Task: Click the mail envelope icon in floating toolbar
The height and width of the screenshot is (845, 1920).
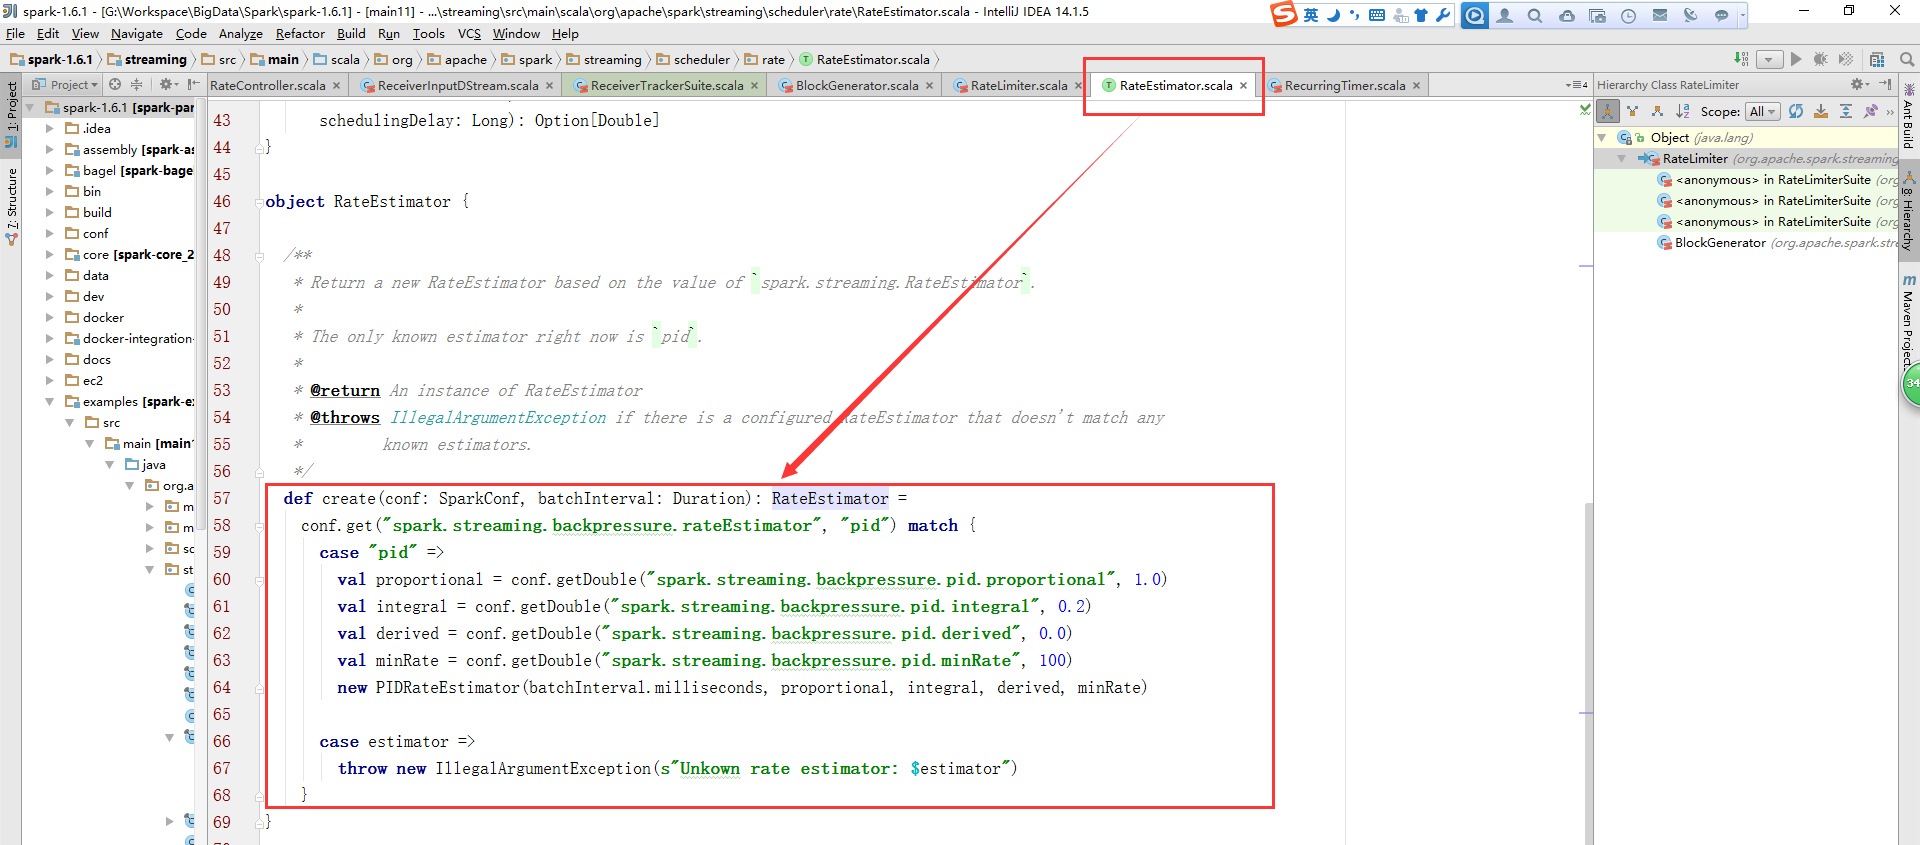Action: (1660, 15)
